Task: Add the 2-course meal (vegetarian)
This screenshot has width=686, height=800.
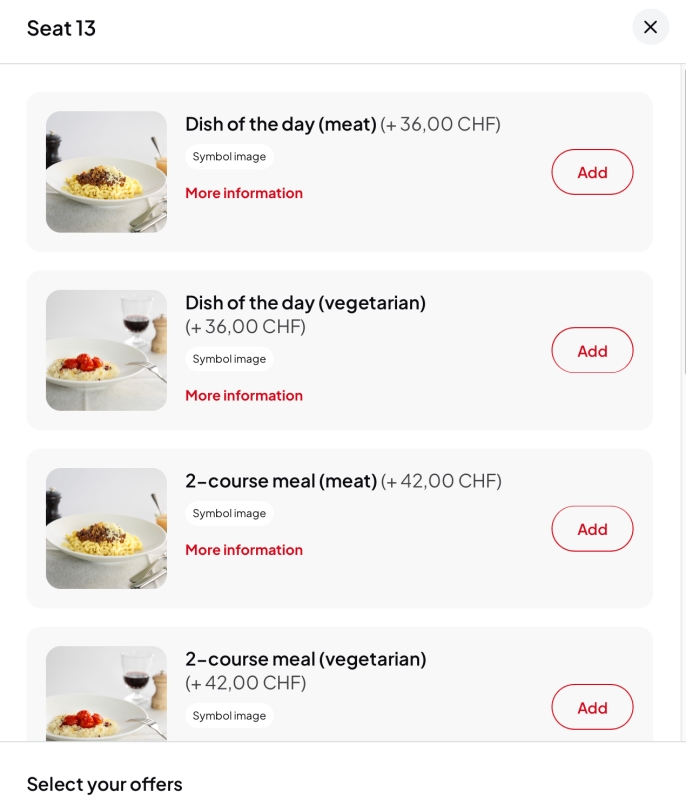Action: click(592, 707)
